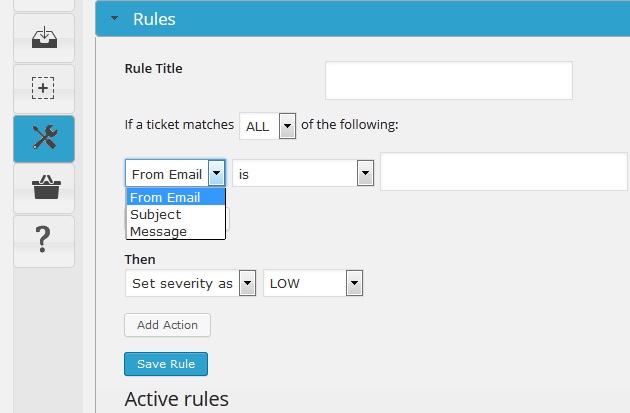This screenshot has height=413, width=630.
Task: Click the Add Action button
Action: (x=167, y=325)
